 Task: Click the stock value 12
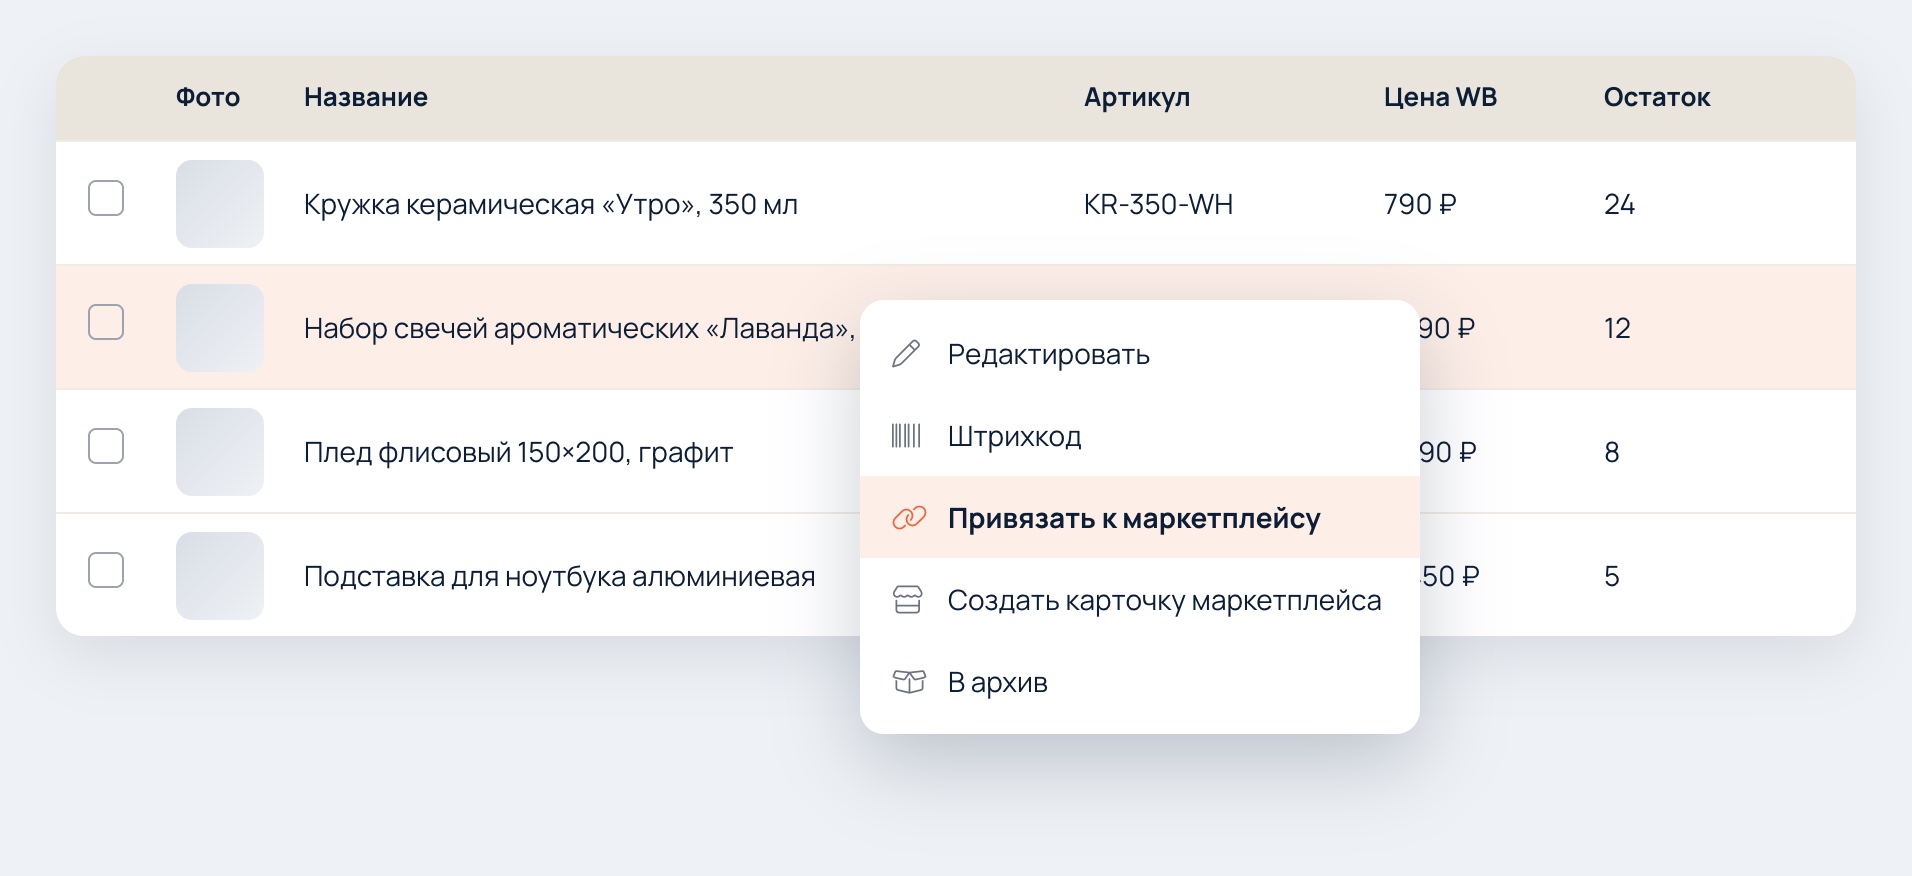pyautogui.click(x=1617, y=329)
